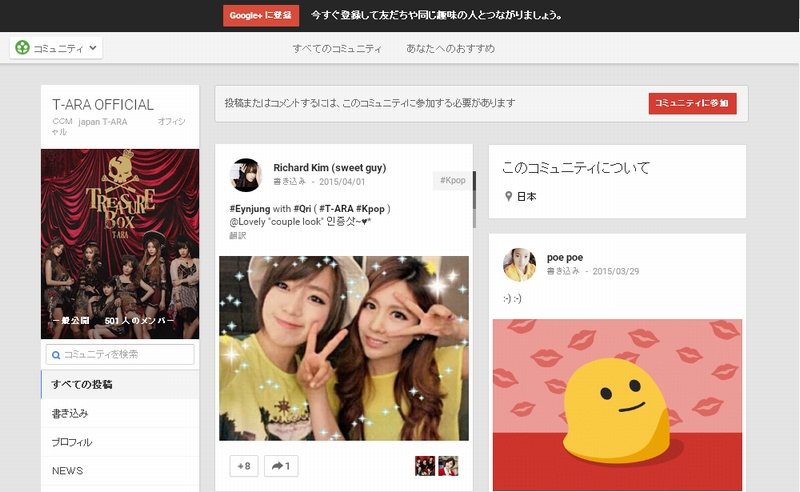Click the poe poe user name

565,257
